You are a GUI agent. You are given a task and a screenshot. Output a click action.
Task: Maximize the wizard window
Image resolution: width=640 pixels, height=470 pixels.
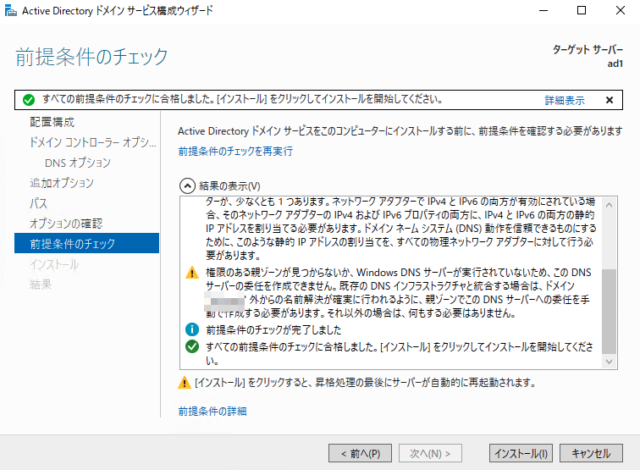tap(582, 11)
